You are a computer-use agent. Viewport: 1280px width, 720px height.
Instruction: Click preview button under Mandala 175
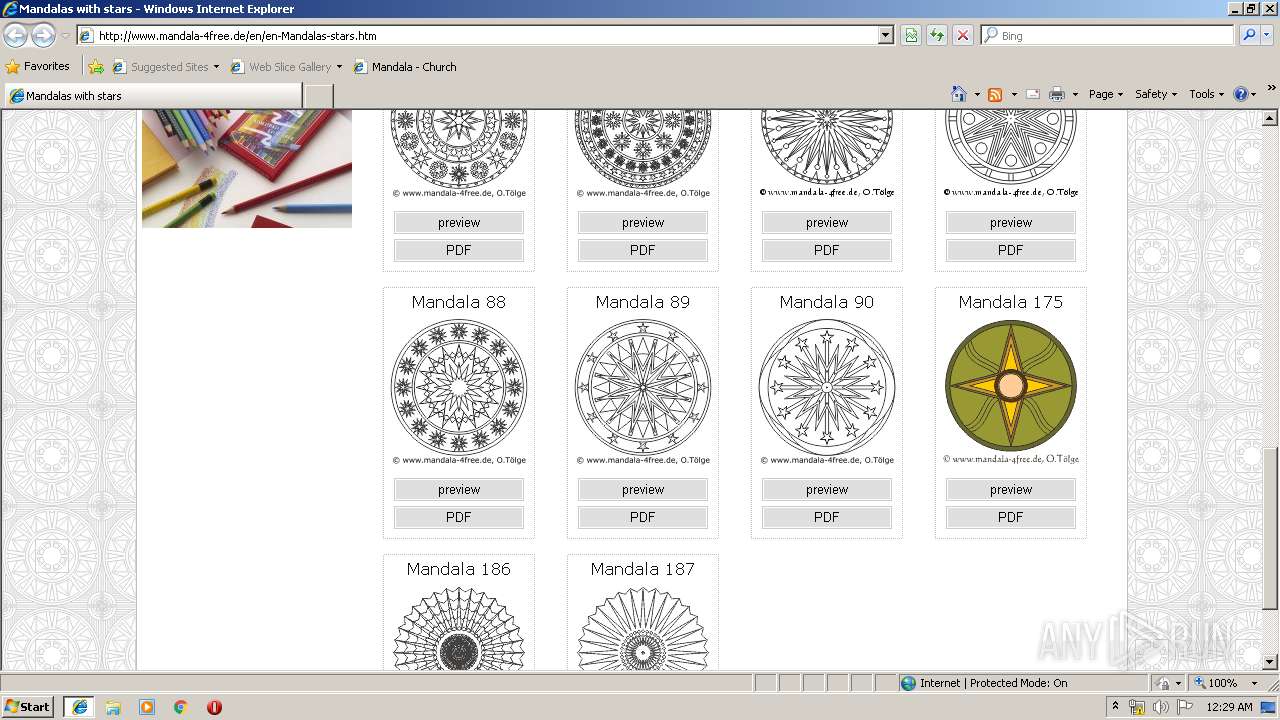1011,490
